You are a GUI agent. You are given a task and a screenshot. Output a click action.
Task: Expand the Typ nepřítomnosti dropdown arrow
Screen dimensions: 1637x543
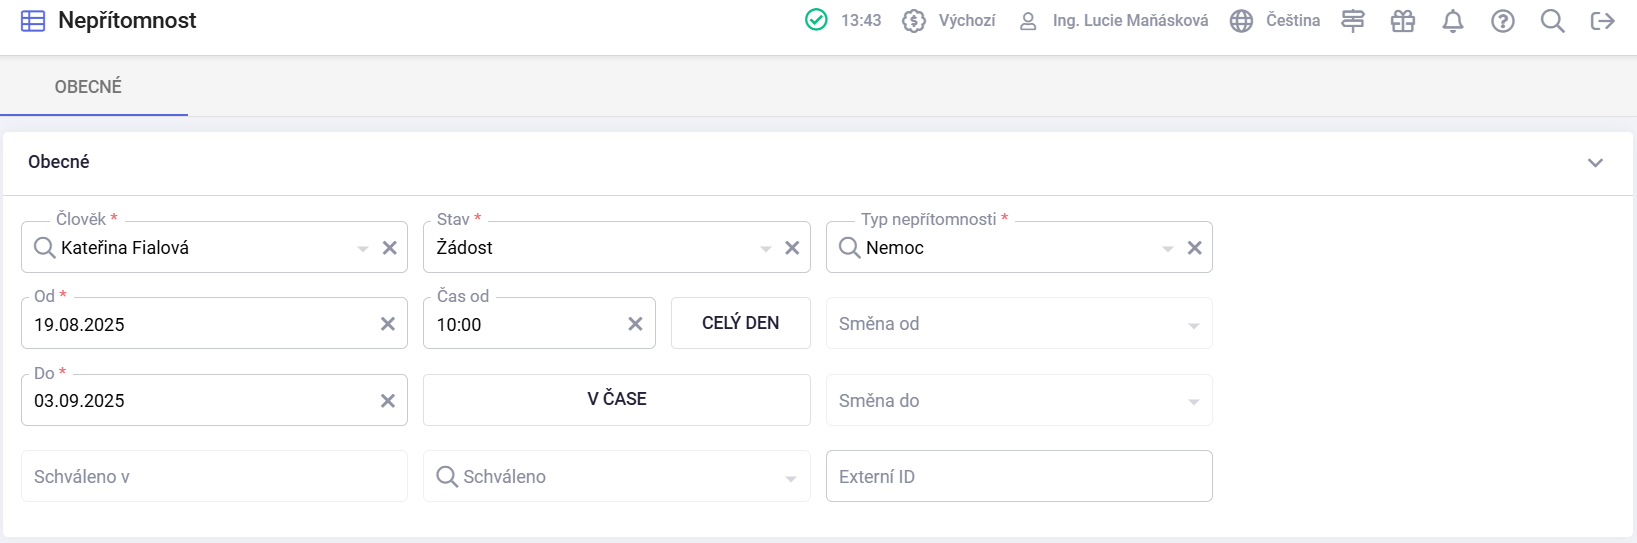(x=1168, y=249)
